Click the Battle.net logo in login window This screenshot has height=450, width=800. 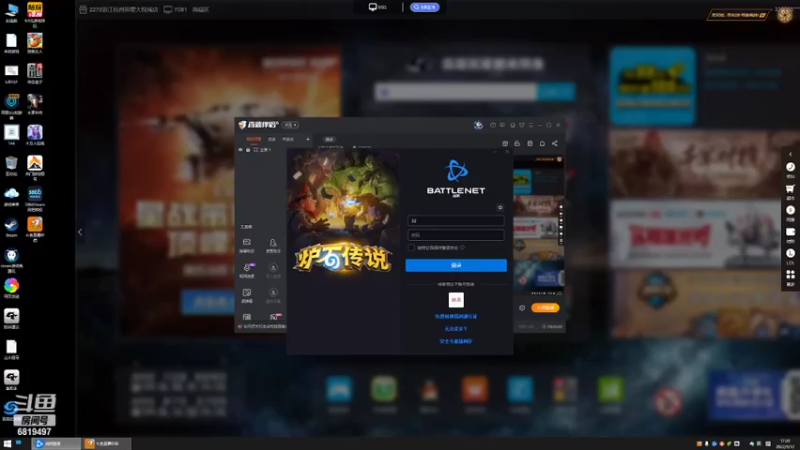pyautogui.click(x=456, y=178)
